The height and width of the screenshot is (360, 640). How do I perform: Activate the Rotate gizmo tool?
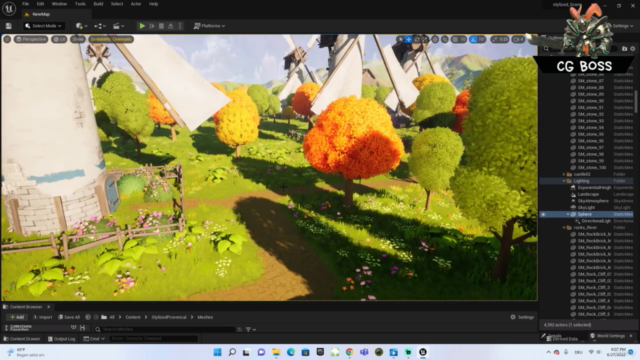pyautogui.click(x=417, y=39)
